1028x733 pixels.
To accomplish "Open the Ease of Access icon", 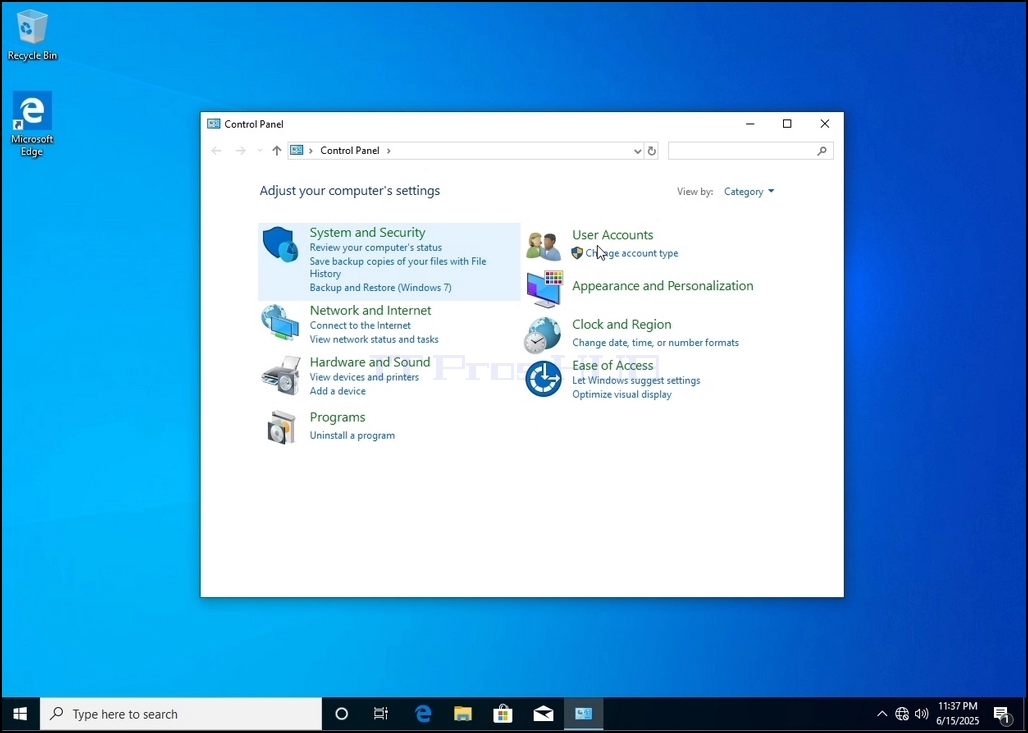I will 543,378.
